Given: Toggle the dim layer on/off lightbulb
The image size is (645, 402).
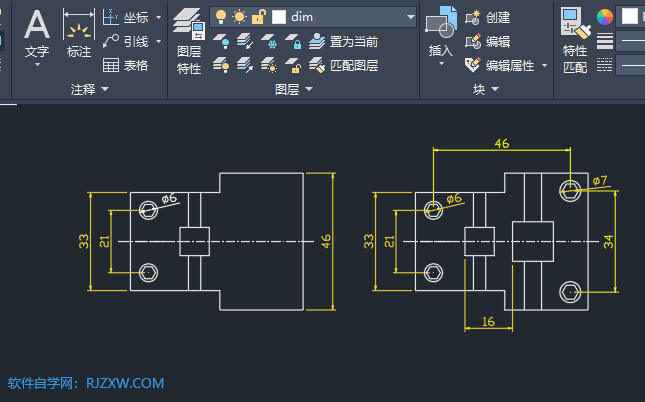Looking at the screenshot, I should (x=221, y=17).
